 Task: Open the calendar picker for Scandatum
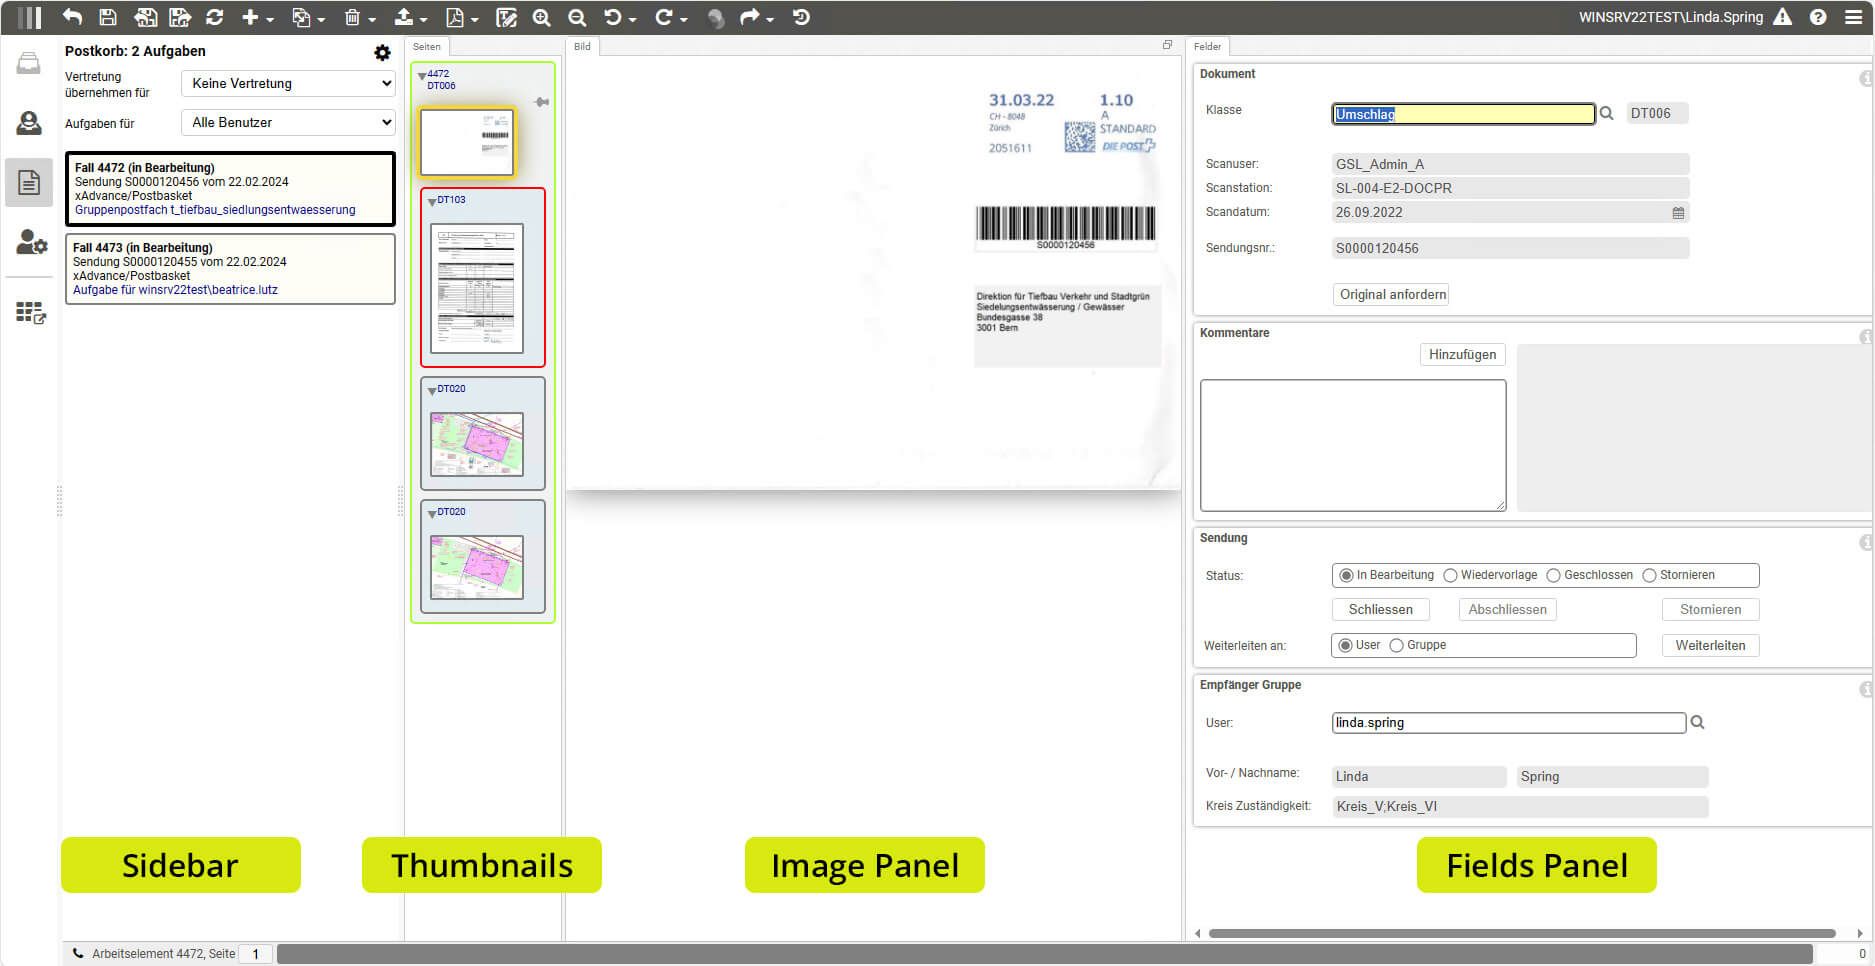tap(1678, 213)
